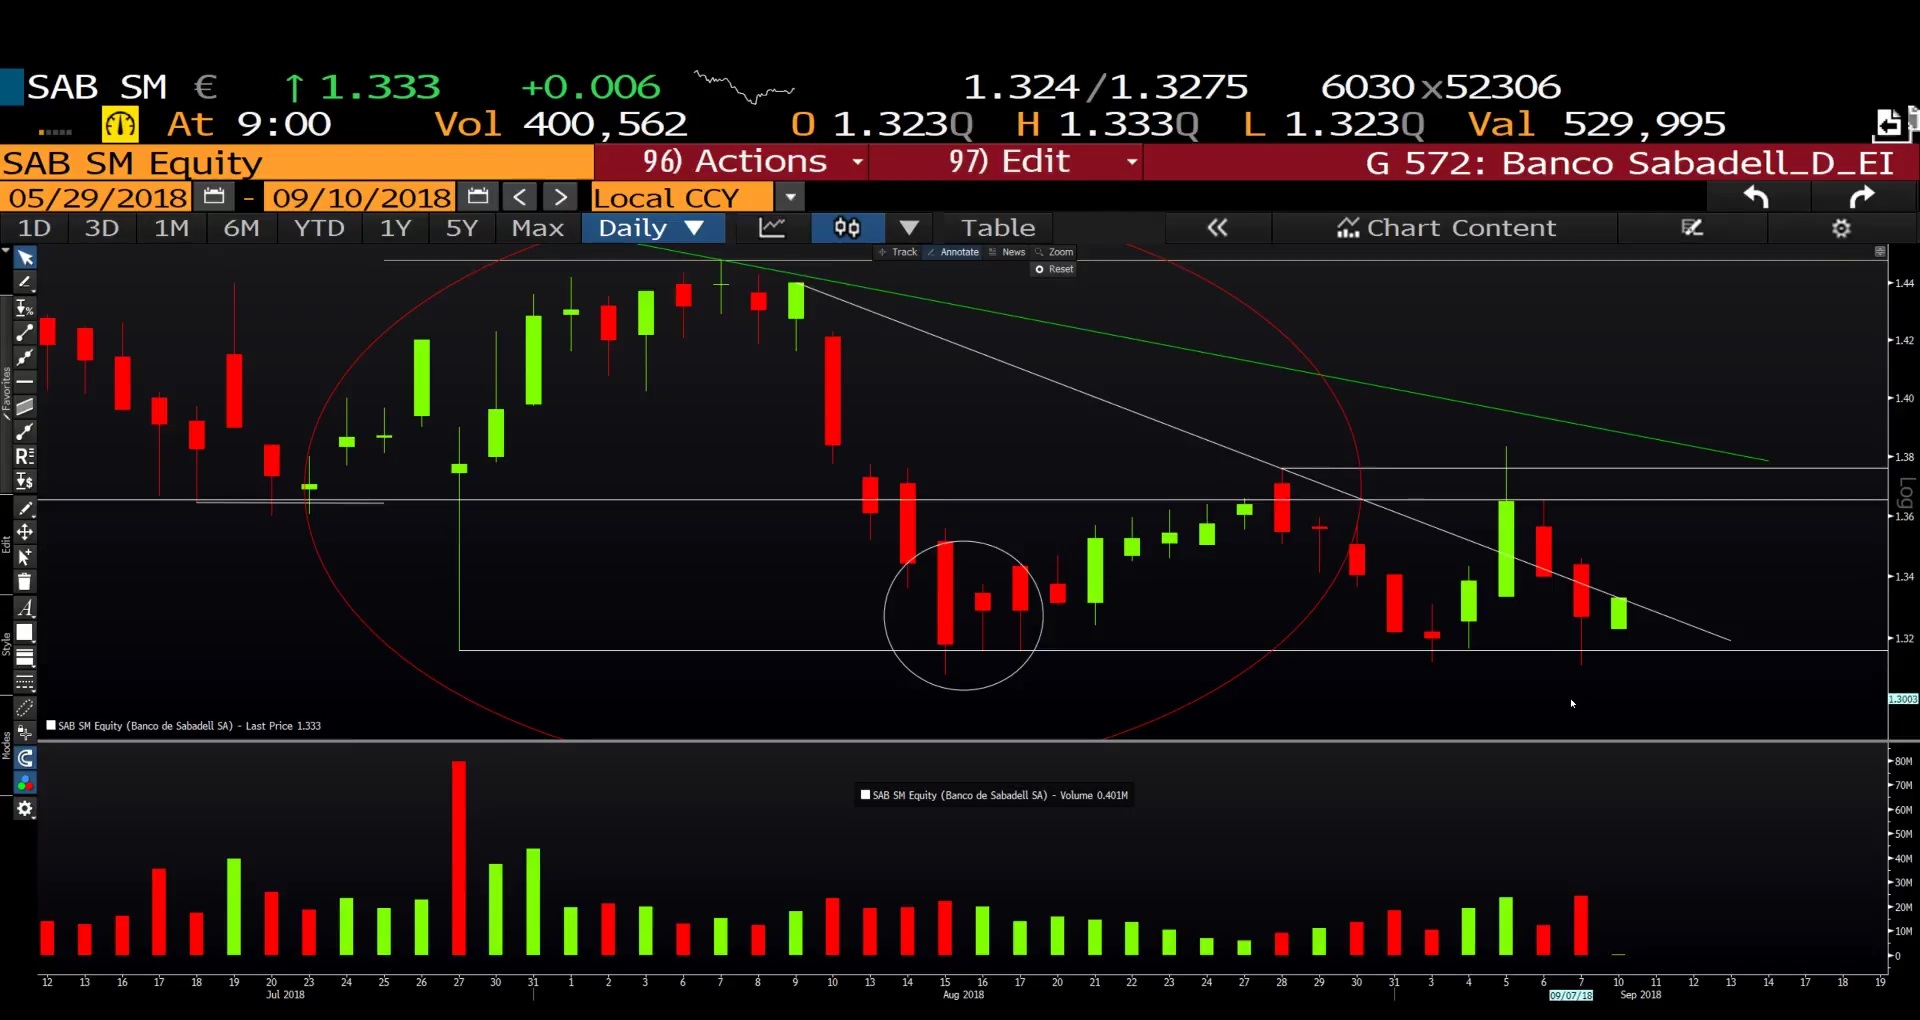Screen dimensions: 1920x1020
Task: Activate the pencil edit tool
Action: [x=25, y=508]
